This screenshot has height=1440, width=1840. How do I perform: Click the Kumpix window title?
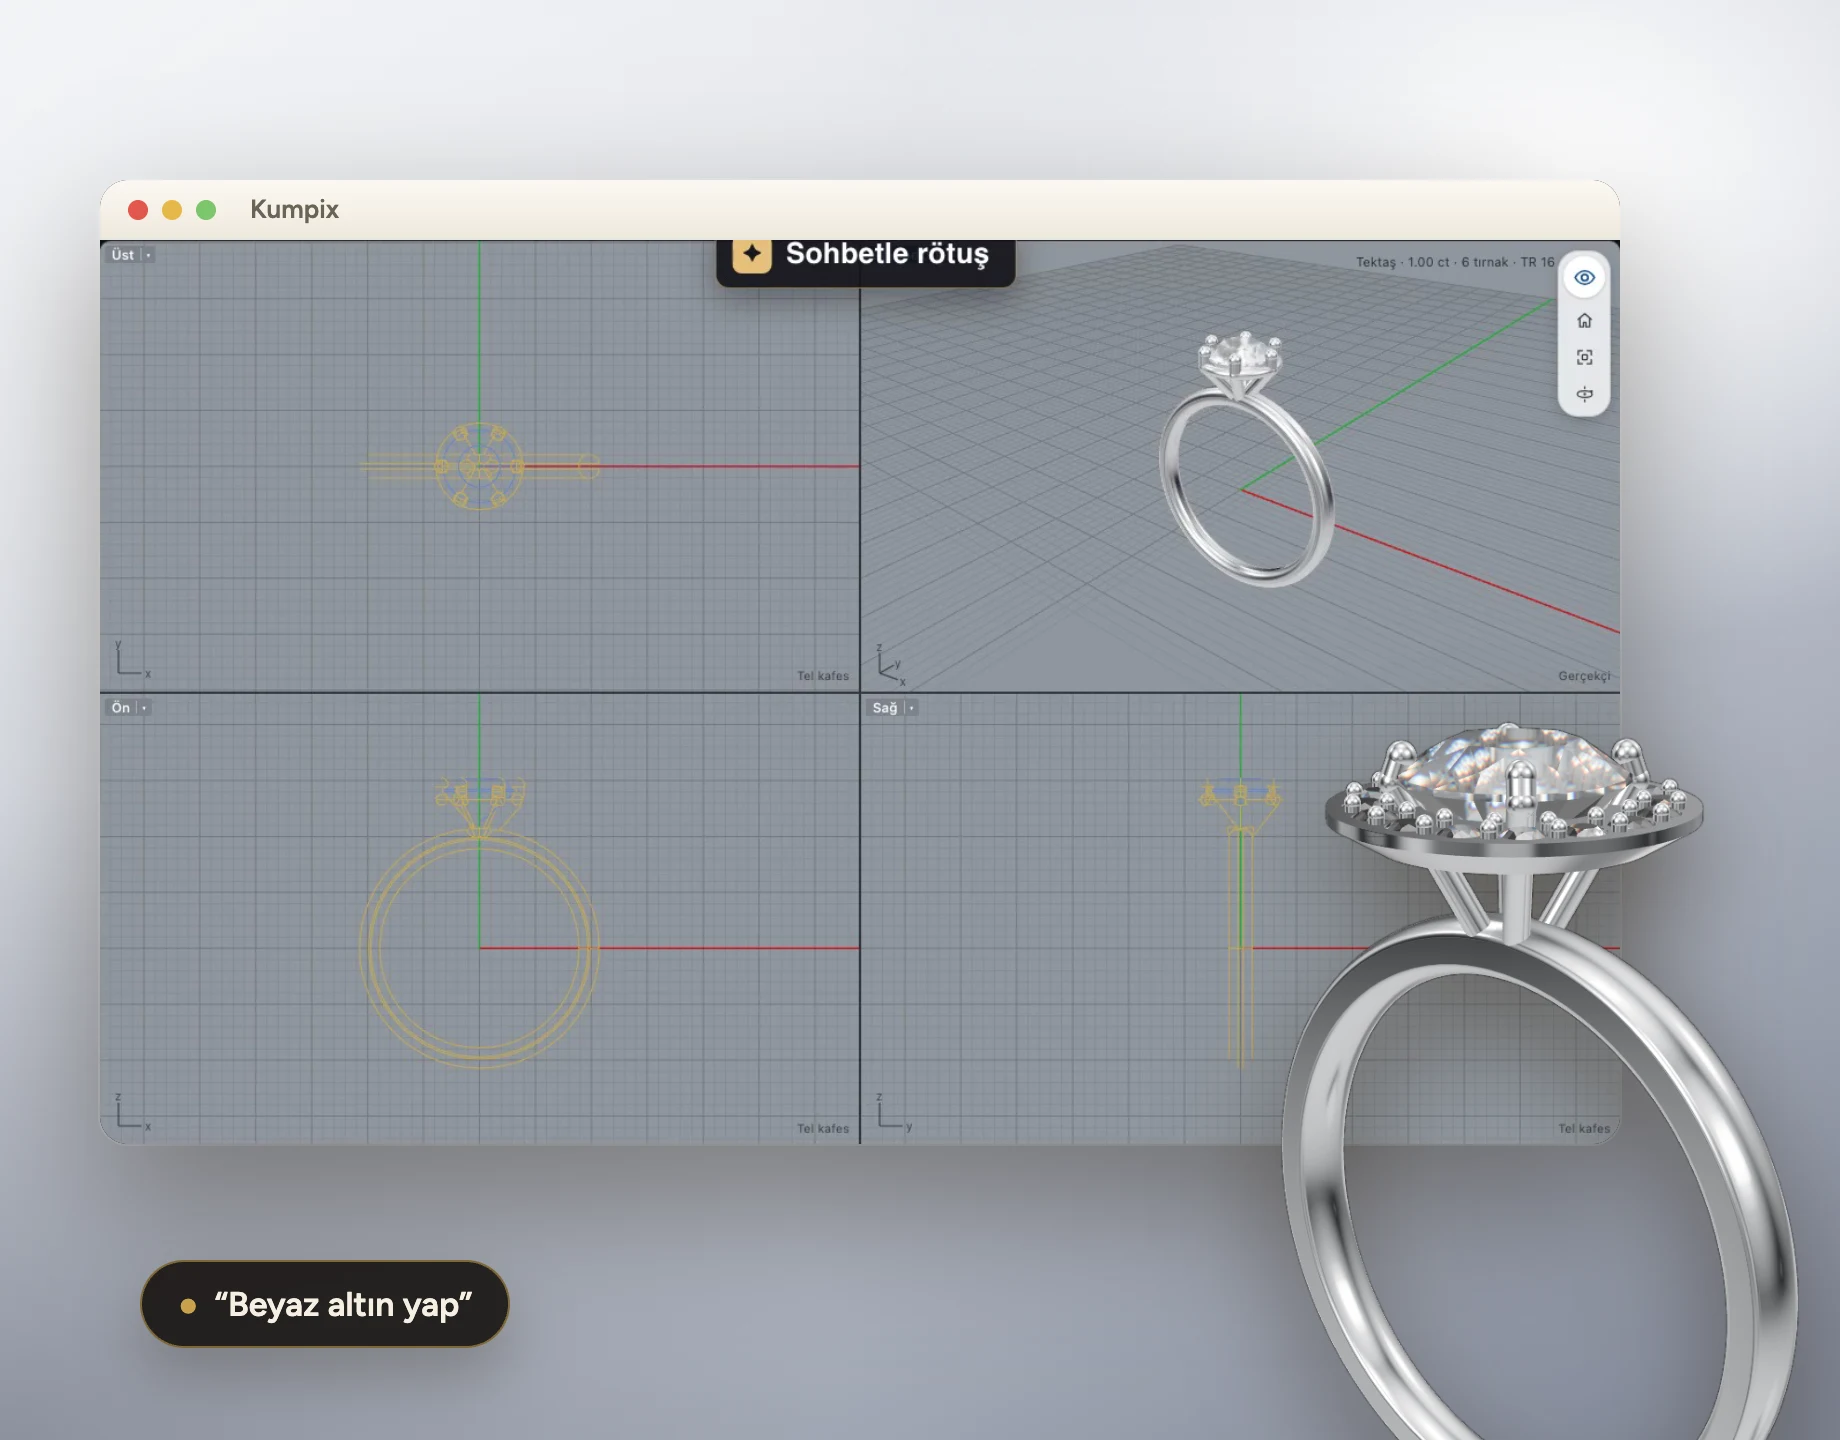(x=294, y=210)
